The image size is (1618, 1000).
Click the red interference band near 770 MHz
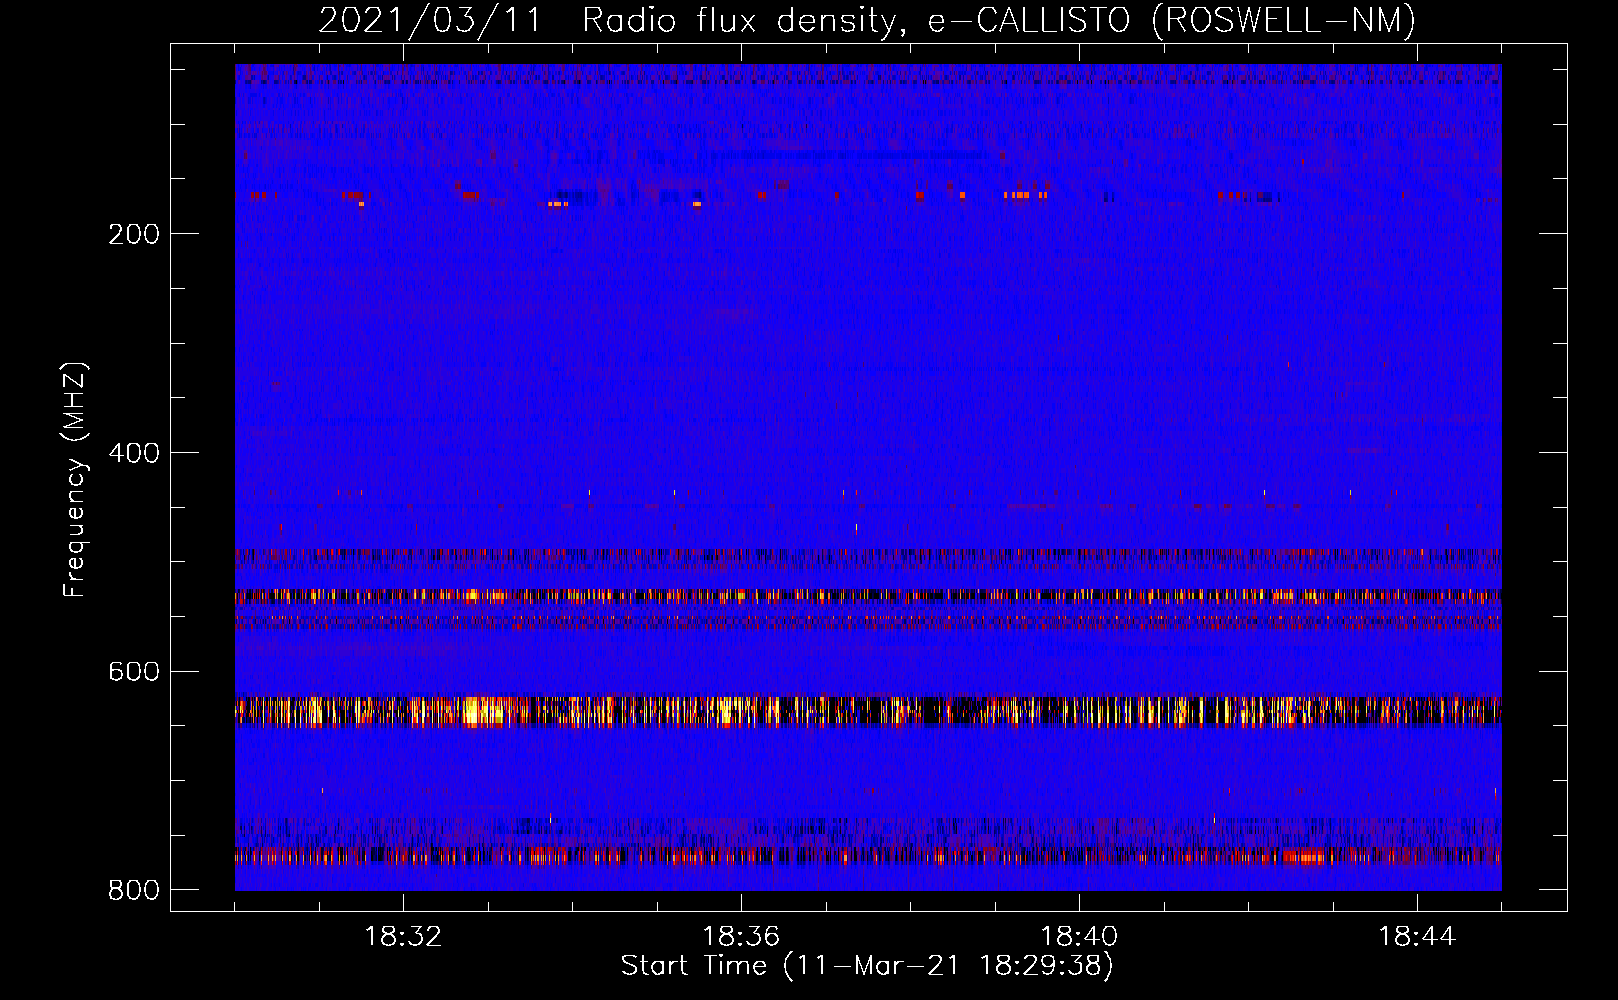868,856
